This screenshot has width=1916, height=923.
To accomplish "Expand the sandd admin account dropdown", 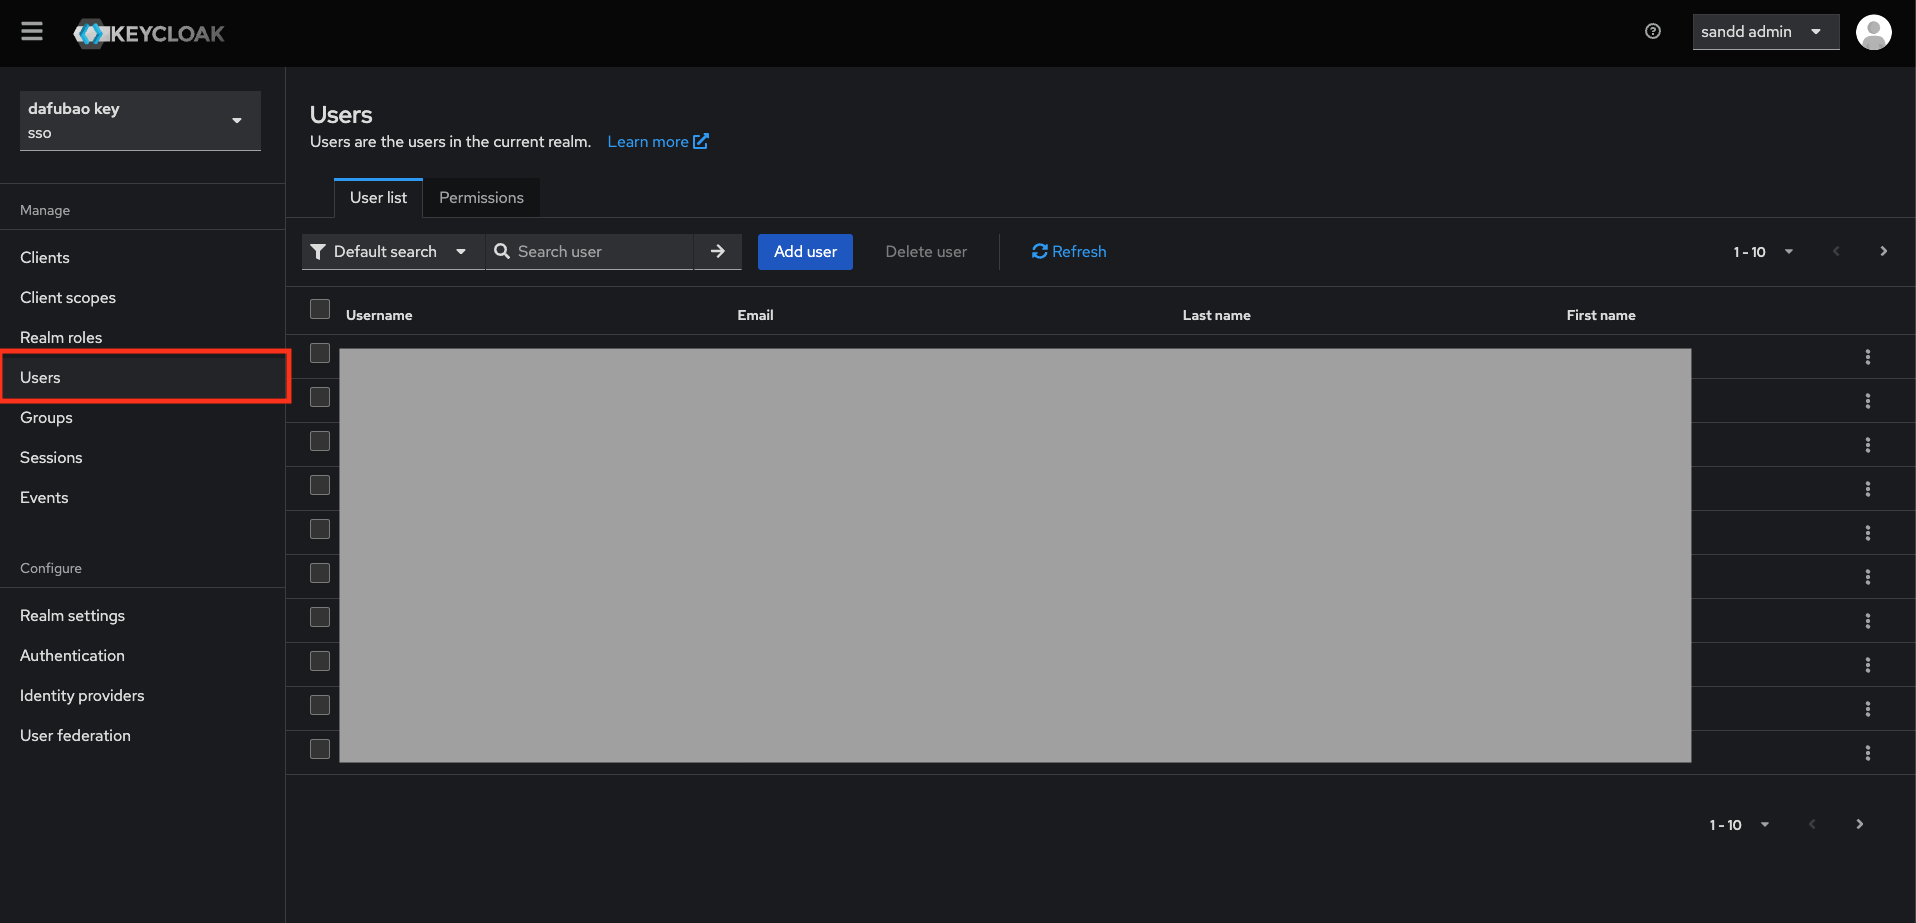I will [1764, 32].
